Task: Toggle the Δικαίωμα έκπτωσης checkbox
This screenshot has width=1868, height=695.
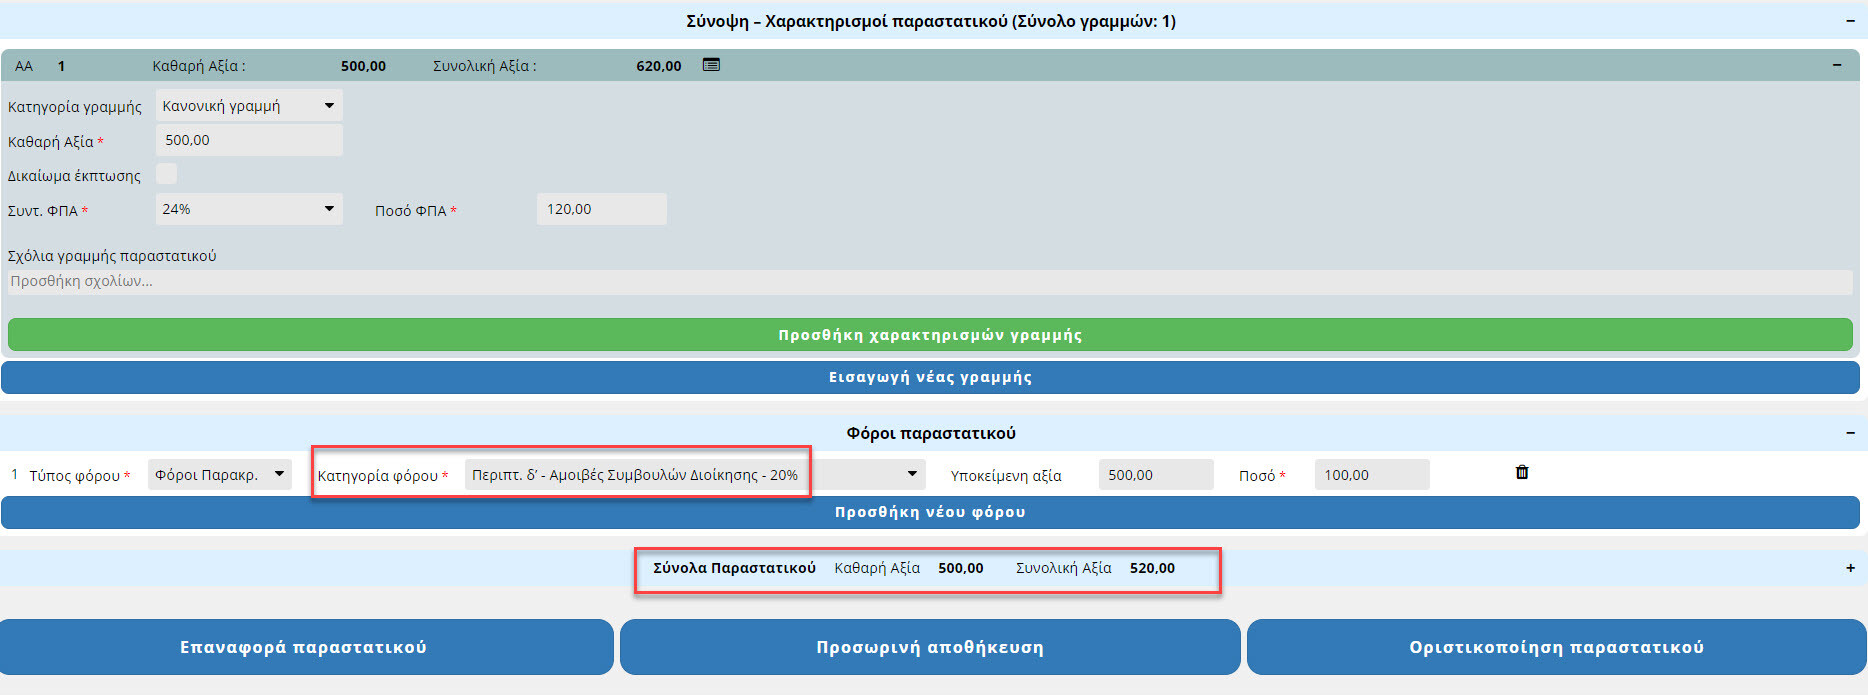Action: tap(167, 174)
